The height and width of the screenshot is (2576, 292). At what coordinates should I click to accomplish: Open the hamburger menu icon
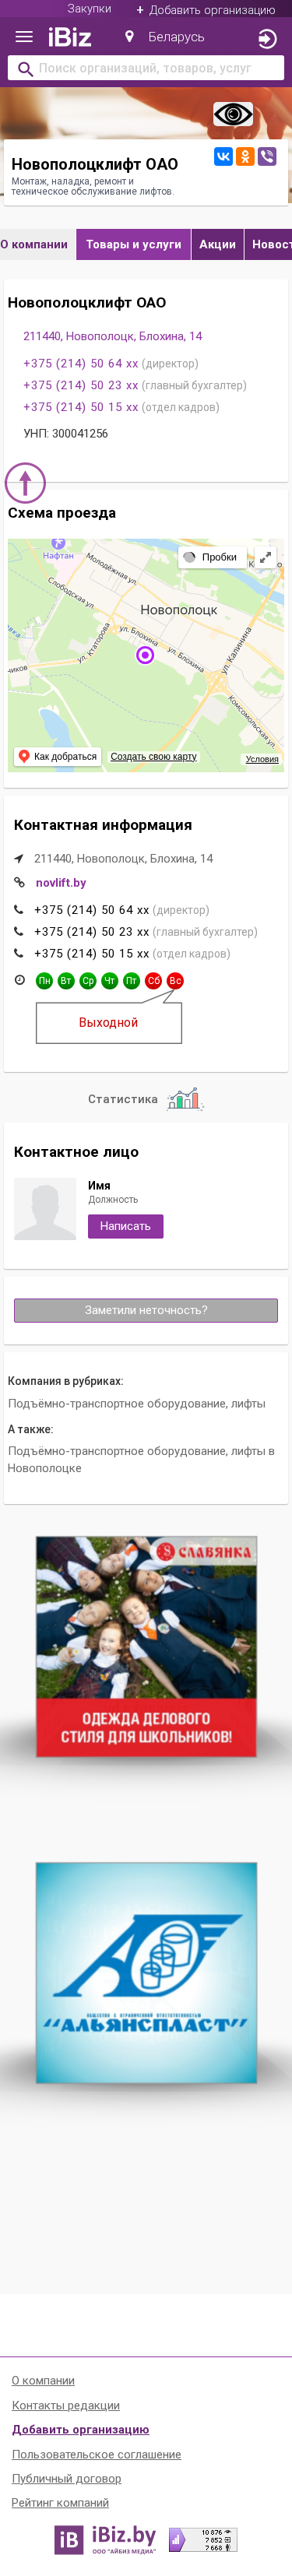click(x=24, y=38)
